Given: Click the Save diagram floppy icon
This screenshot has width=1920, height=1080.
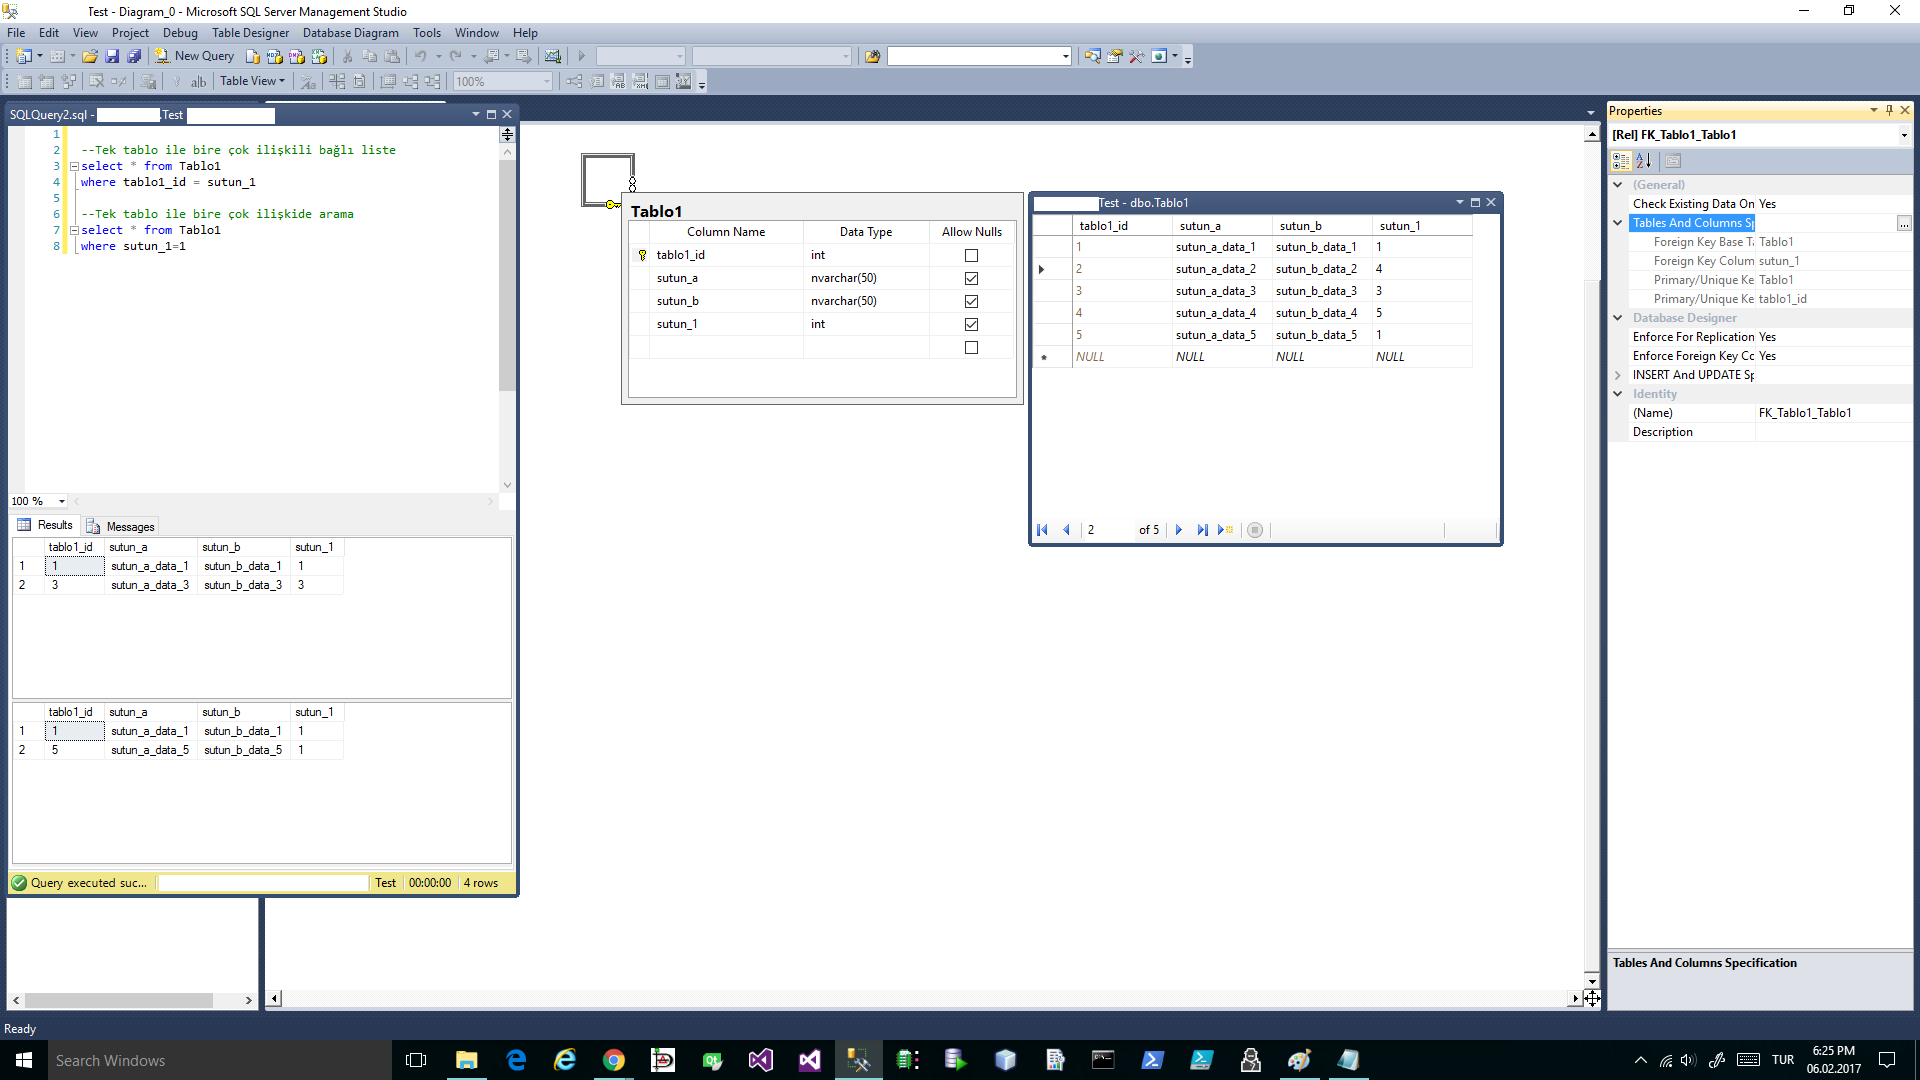Looking at the screenshot, I should tap(112, 56).
